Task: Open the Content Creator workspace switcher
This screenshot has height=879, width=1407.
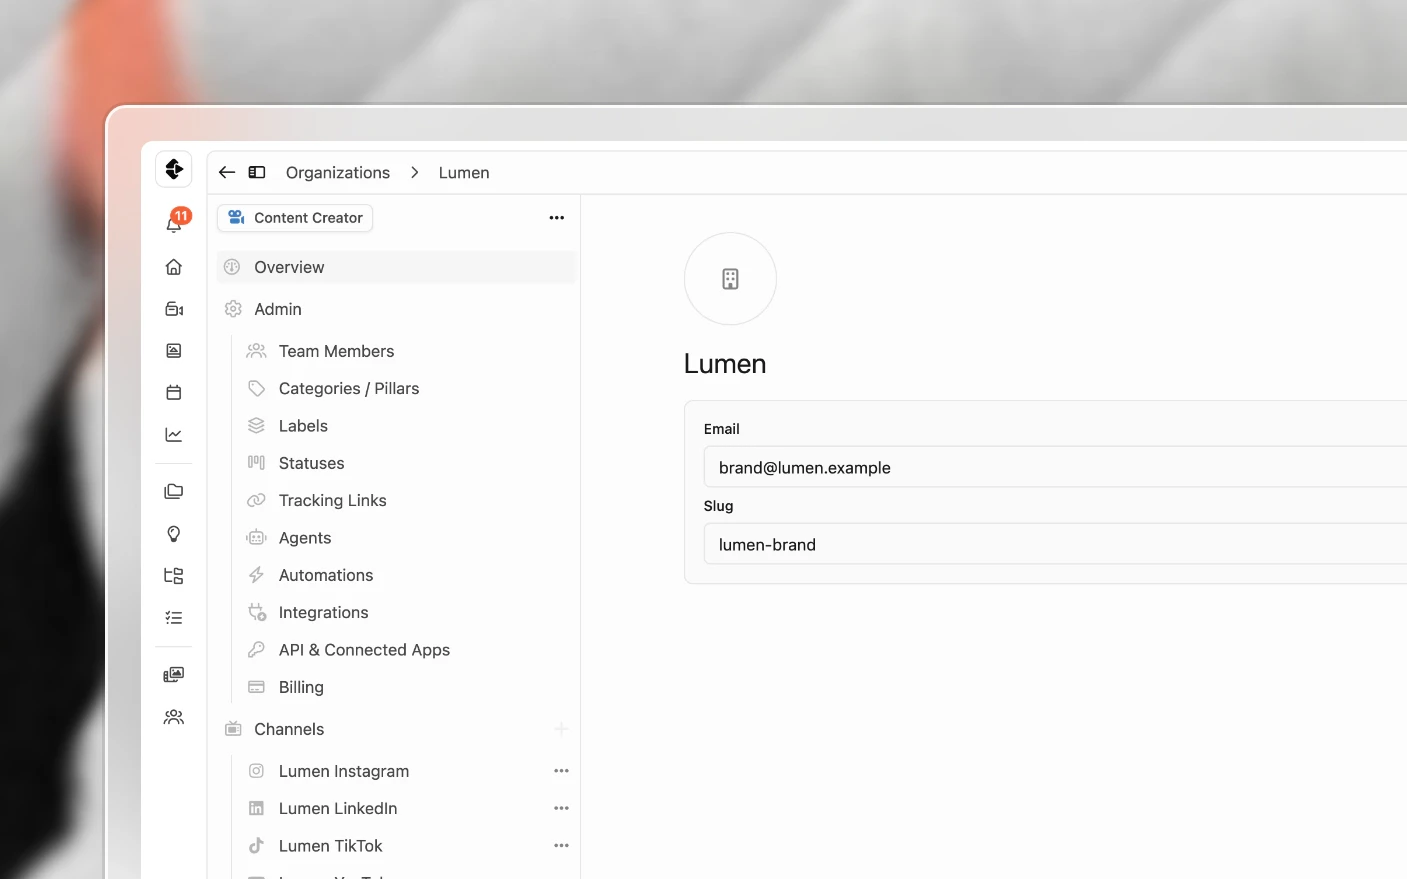Action: tap(295, 218)
